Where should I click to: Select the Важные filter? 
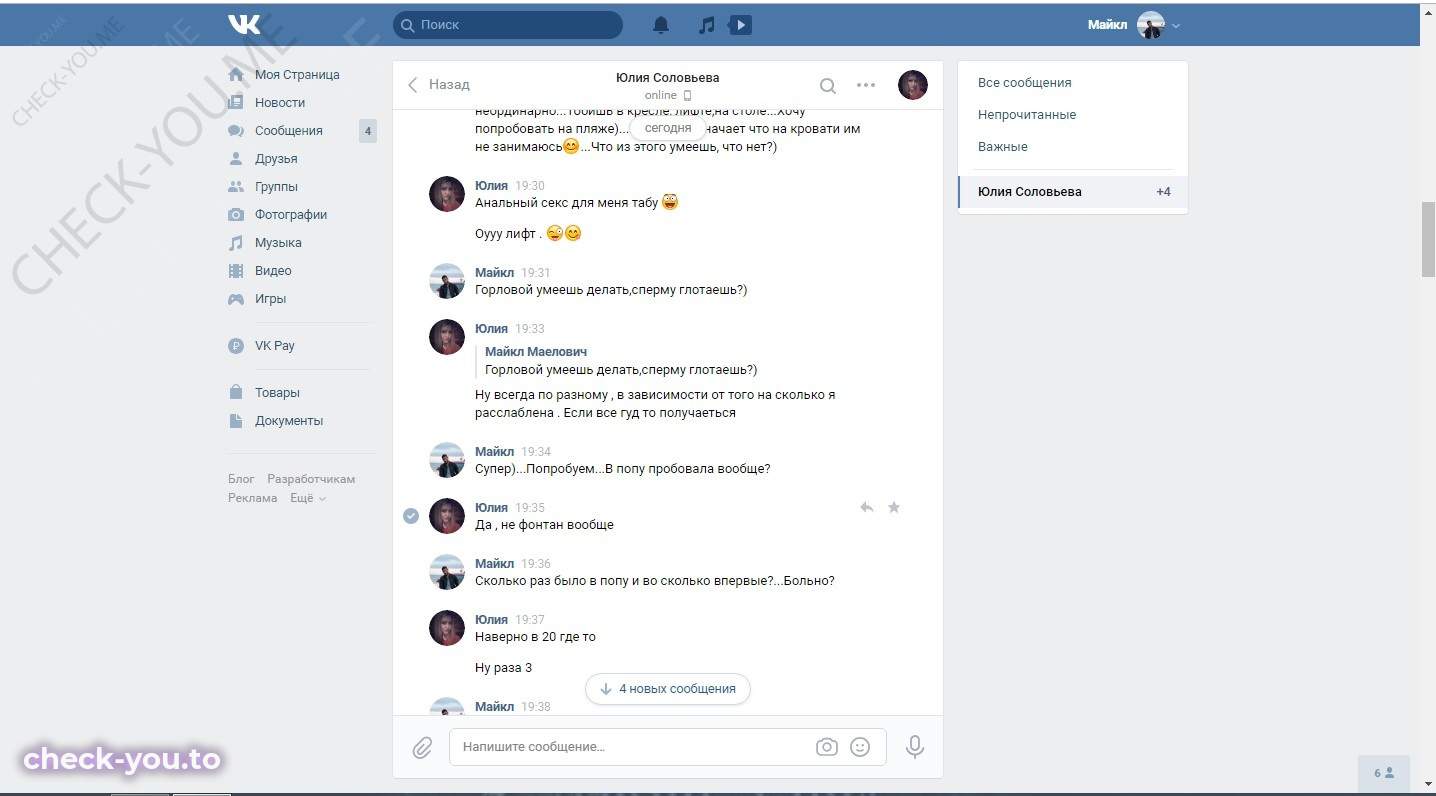1003,147
